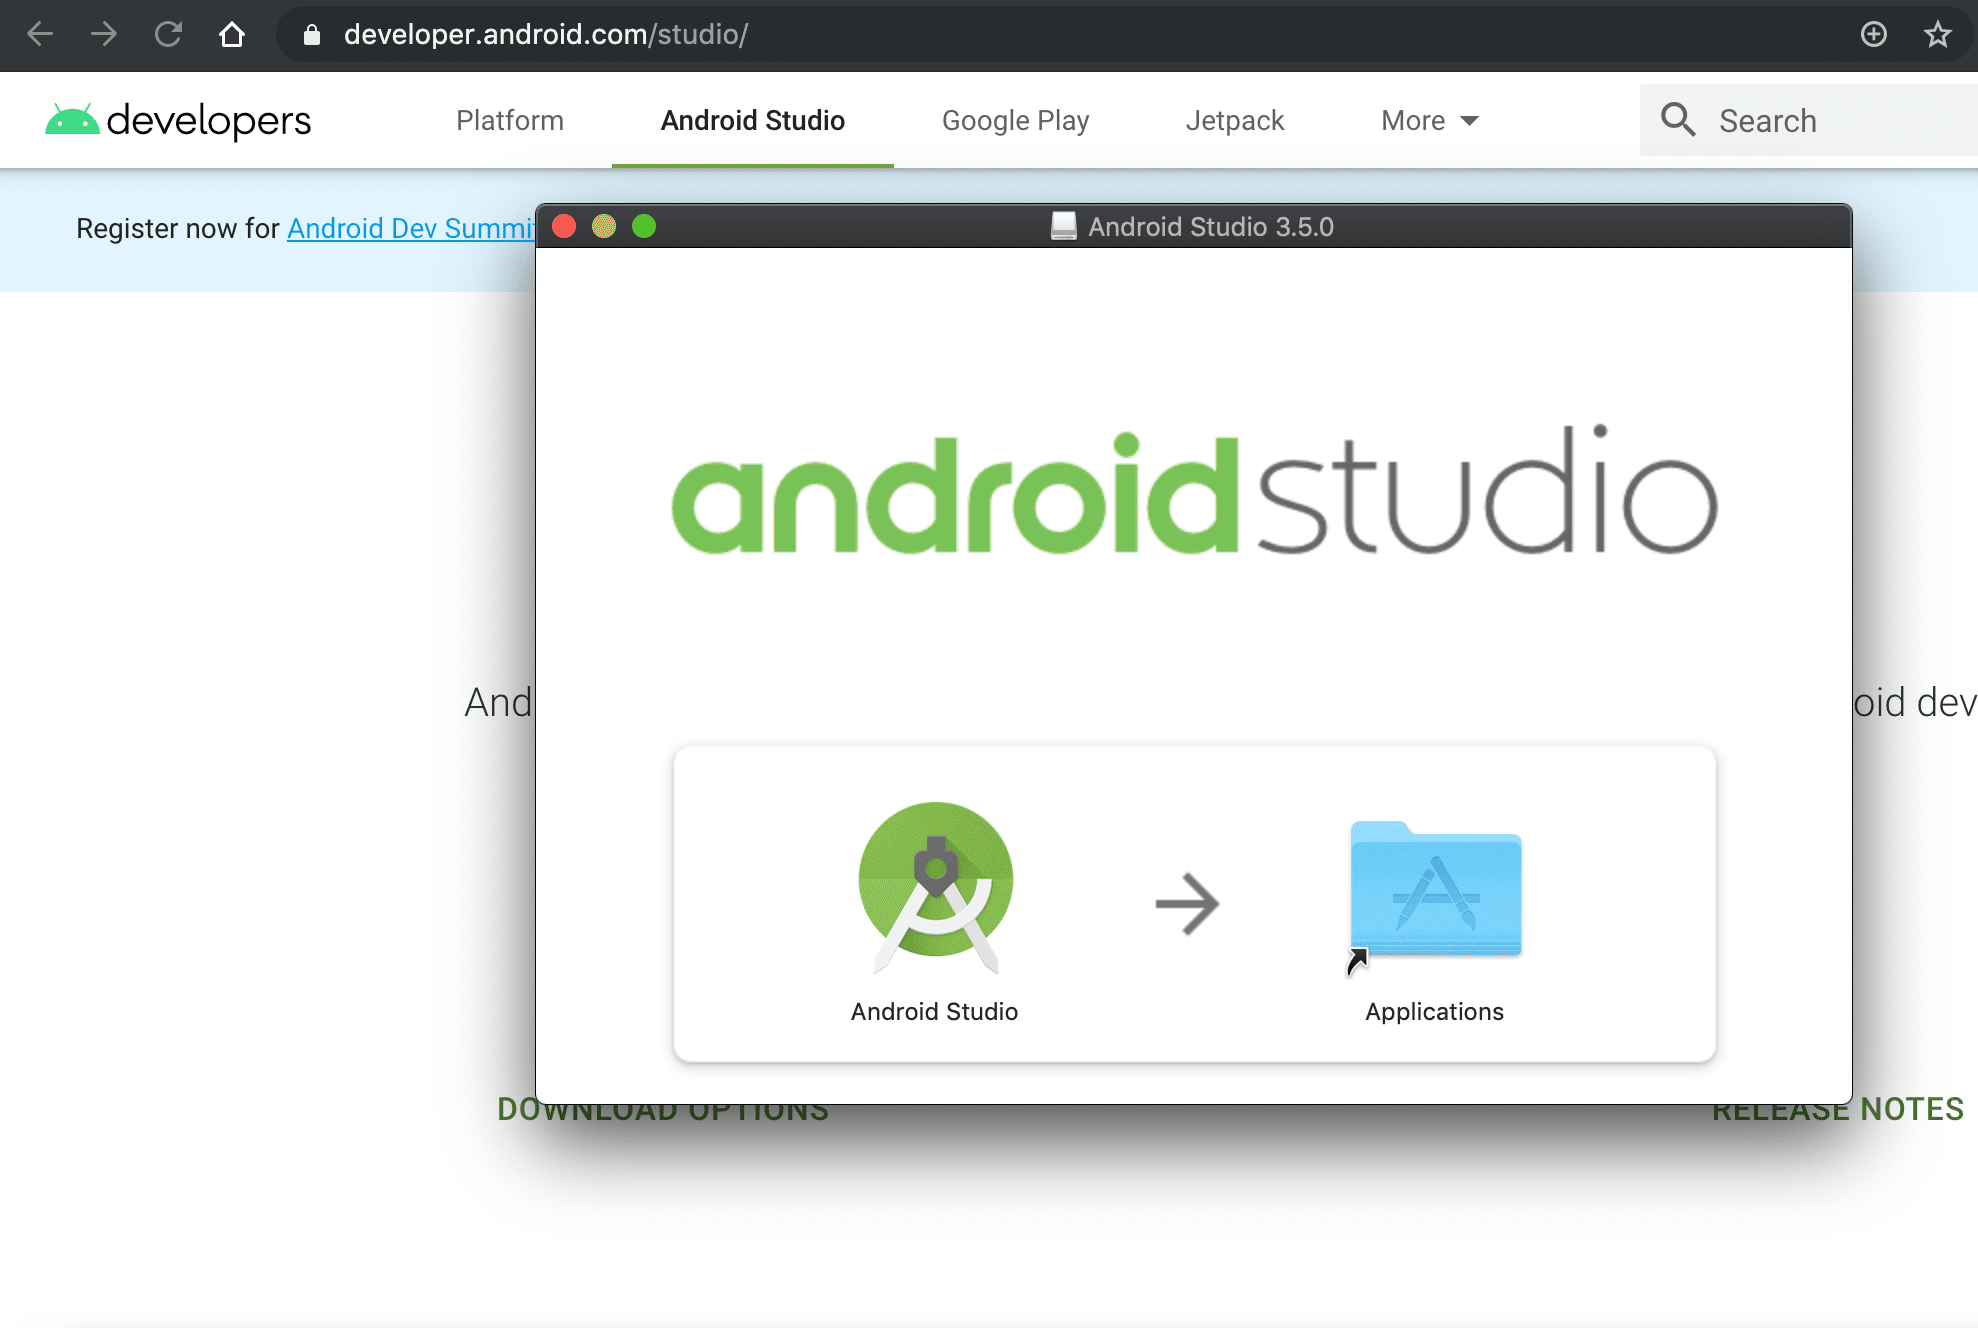Bookmark this page with the star icon
Viewport: 1978px width, 1328px height.
click(x=1938, y=34)
